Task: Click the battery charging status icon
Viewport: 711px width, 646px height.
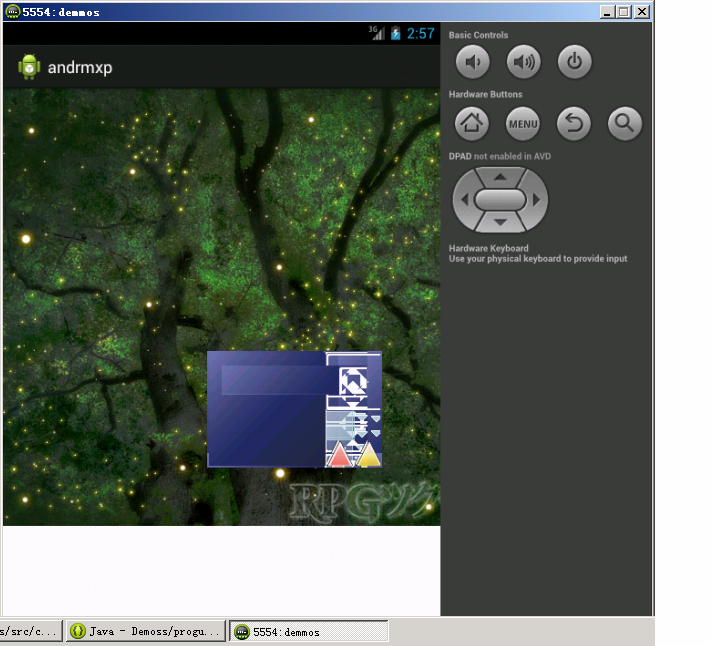Action: (x=396, y=34)
